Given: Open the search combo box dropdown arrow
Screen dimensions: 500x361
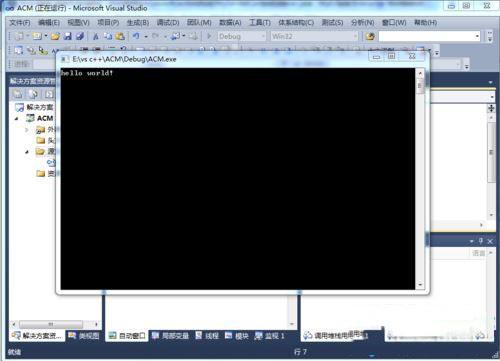Looking at the screenshot, I should click(477, 36).
